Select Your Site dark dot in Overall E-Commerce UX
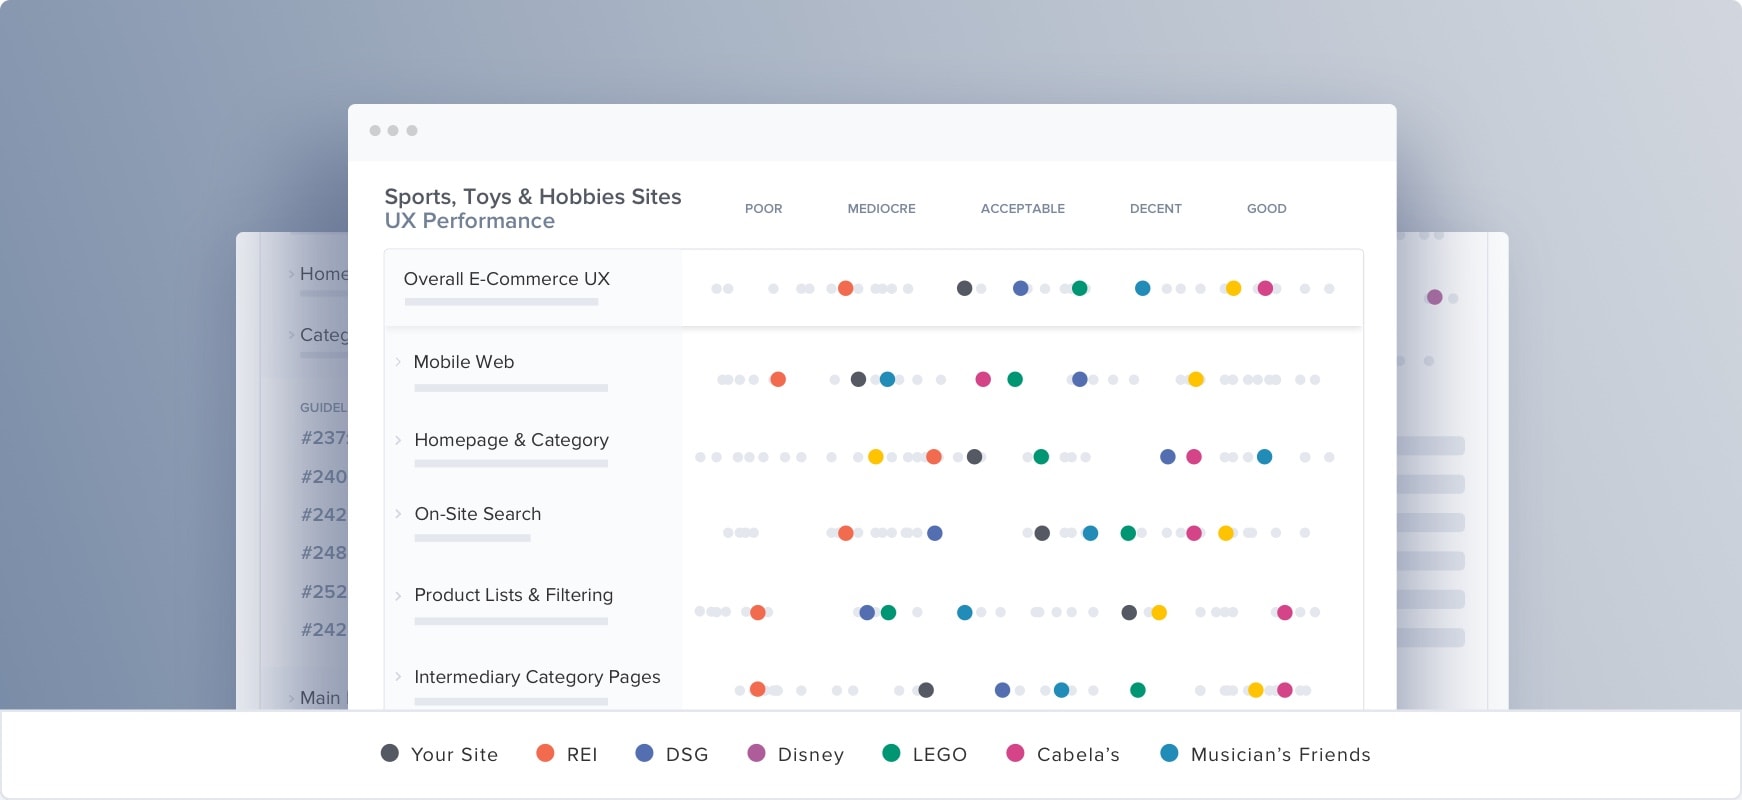The width and height of the screenshot is (1742, 800). (964, 288)
